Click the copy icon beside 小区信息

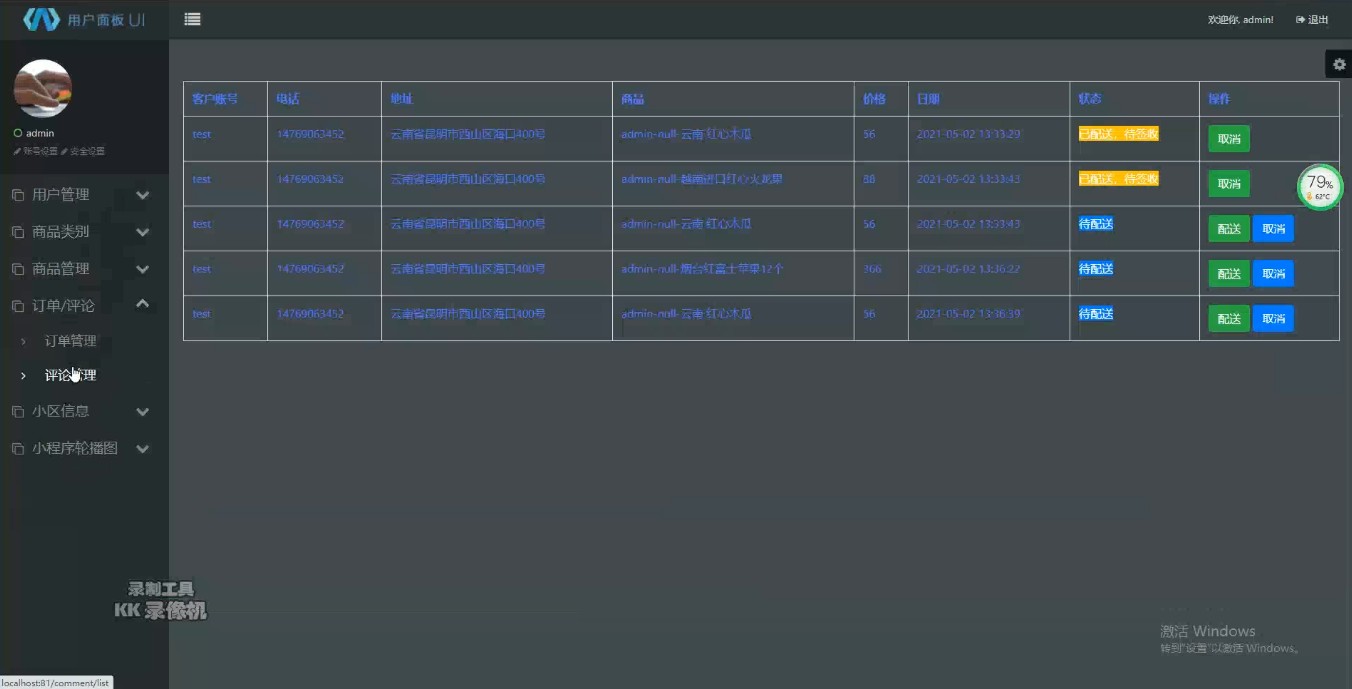point(17,411)
